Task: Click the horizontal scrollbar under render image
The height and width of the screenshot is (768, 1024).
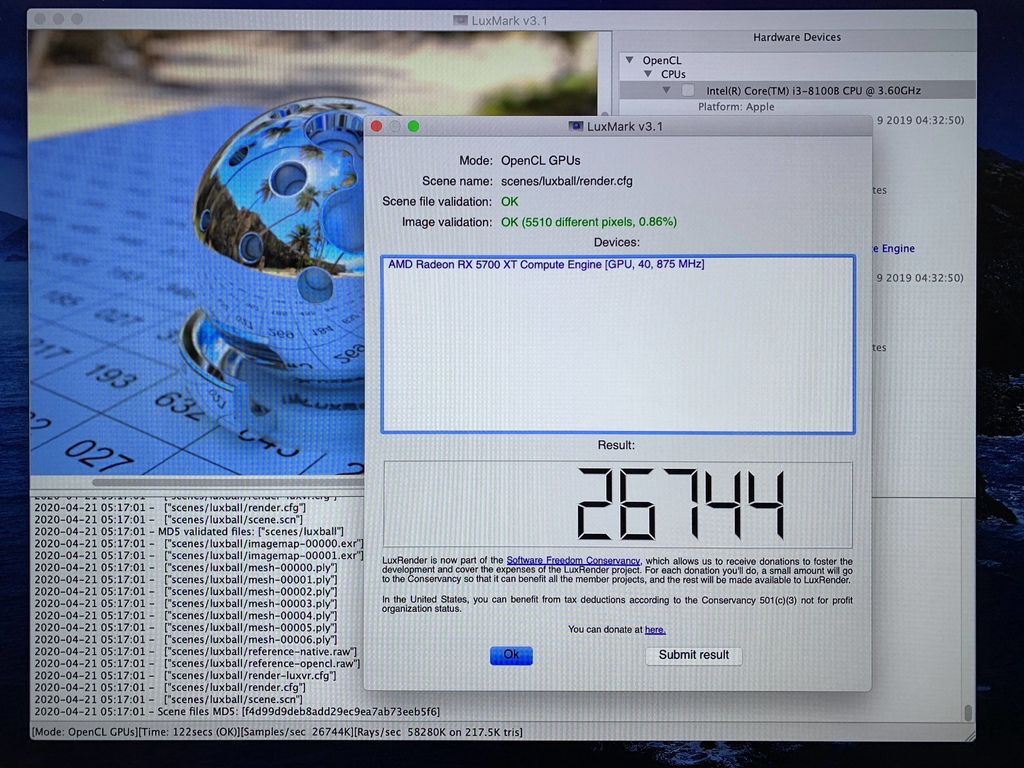Action: point(229,483)
